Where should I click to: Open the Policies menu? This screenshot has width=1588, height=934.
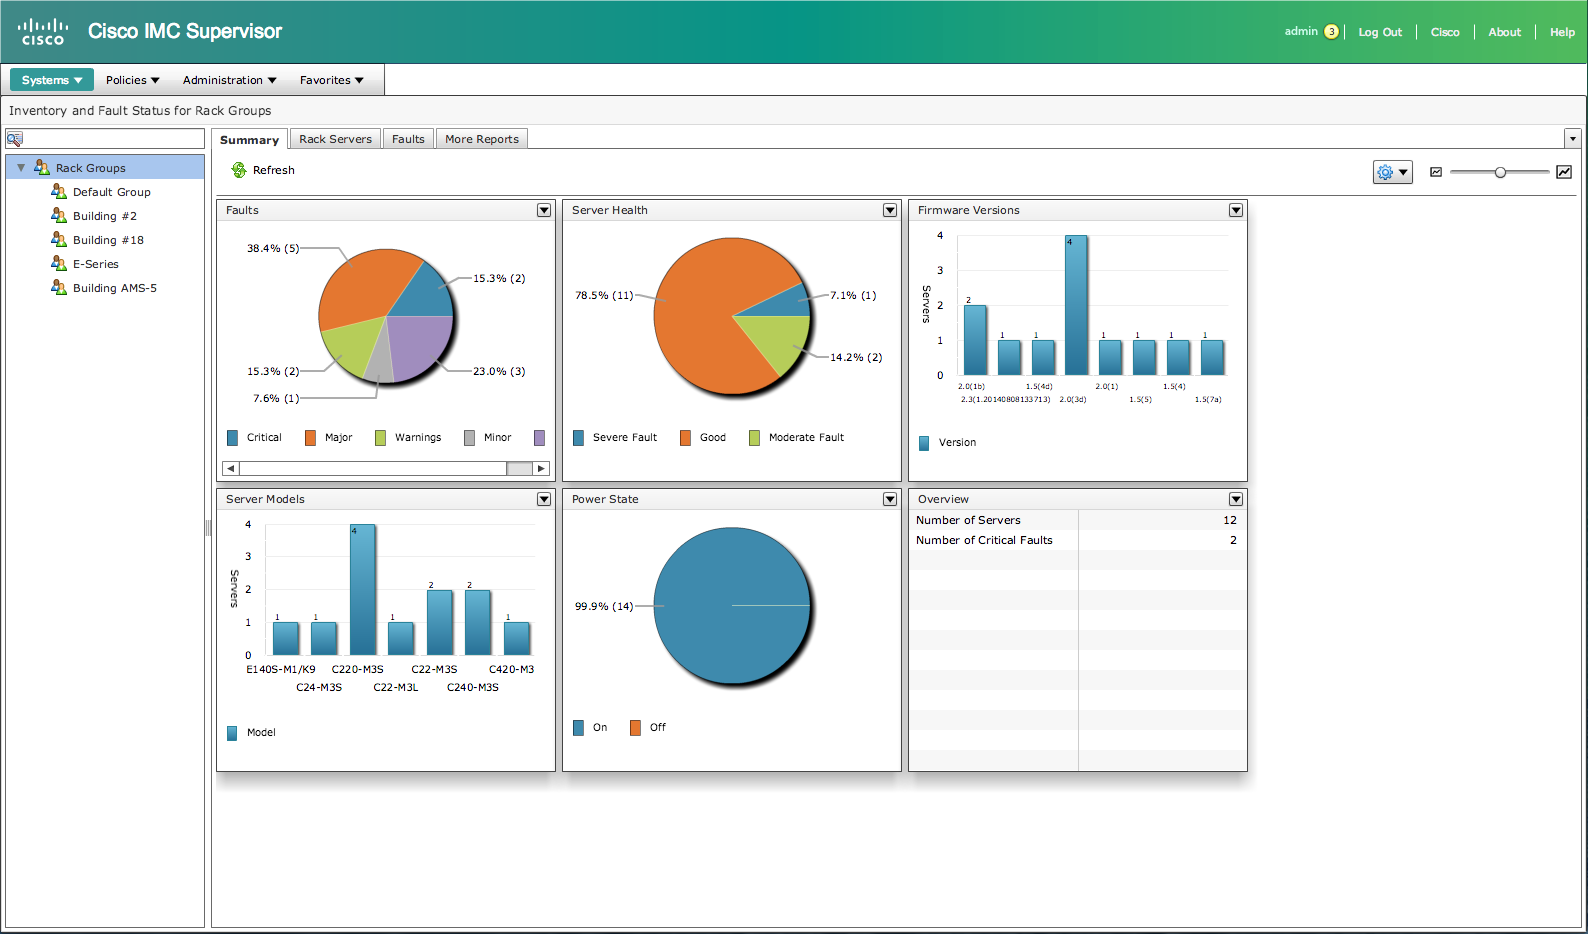tap(132, 80)
